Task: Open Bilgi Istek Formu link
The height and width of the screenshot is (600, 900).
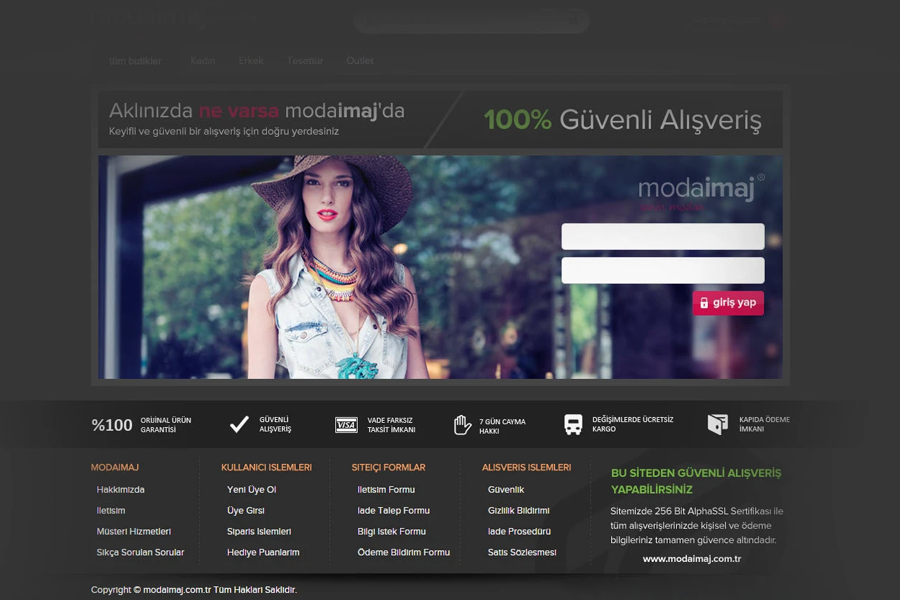Action: click(391, 532)
